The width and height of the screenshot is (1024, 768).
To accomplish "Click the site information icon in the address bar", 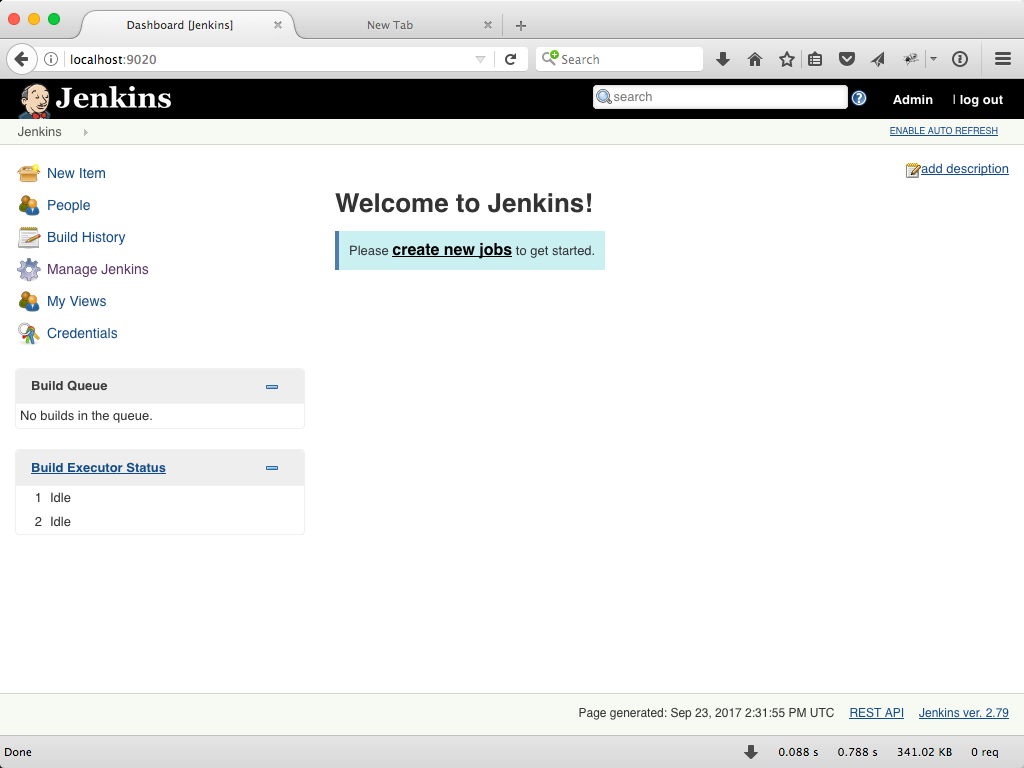I will (51, 59).
